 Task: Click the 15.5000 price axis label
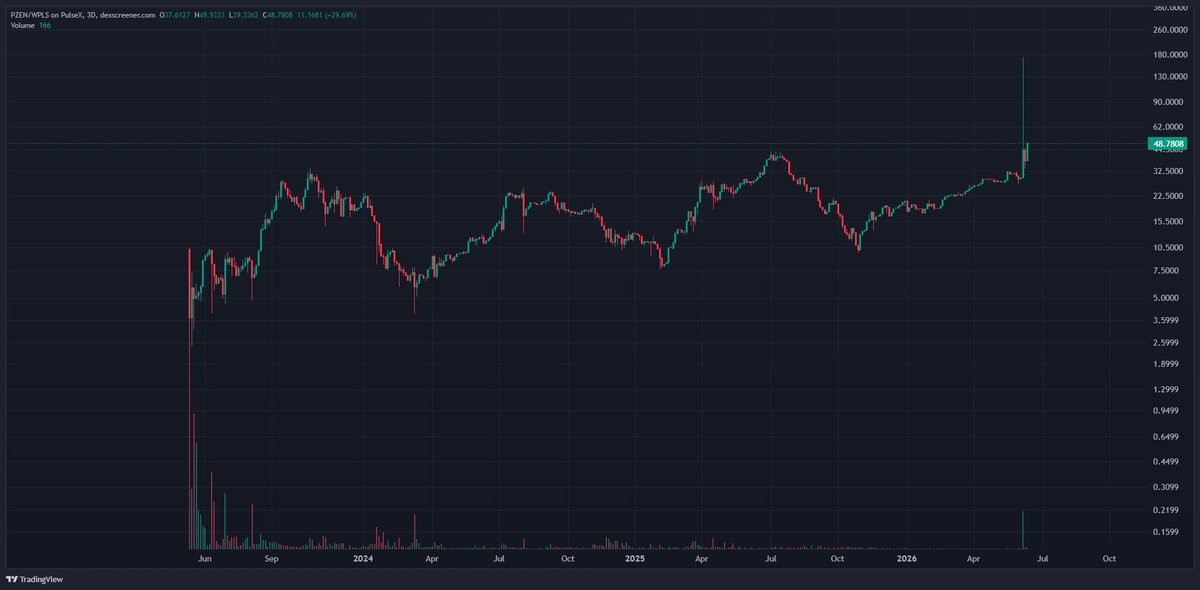tap(1169, 221)
